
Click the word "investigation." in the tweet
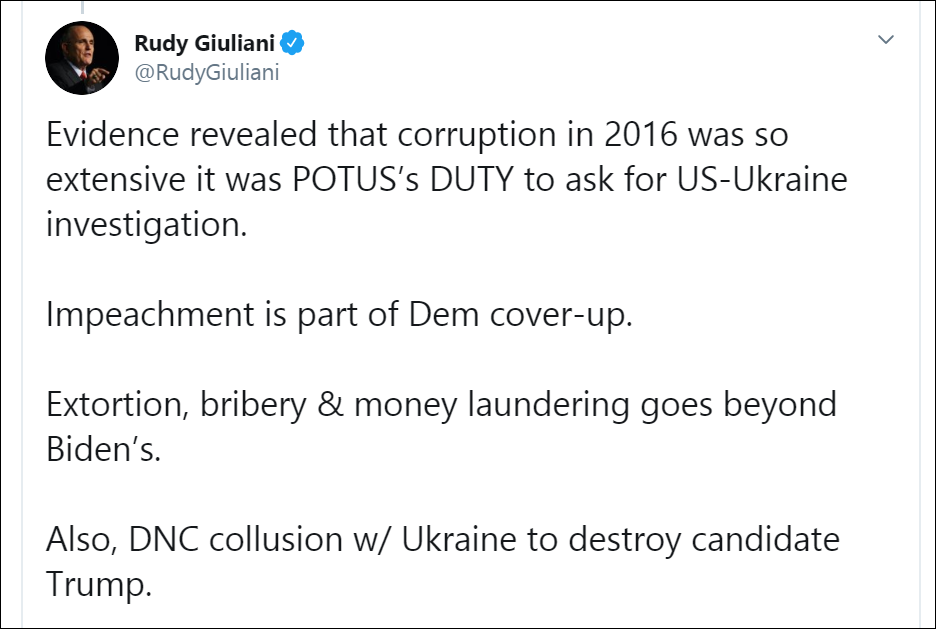pyautogui.click(x=146, y=225)
